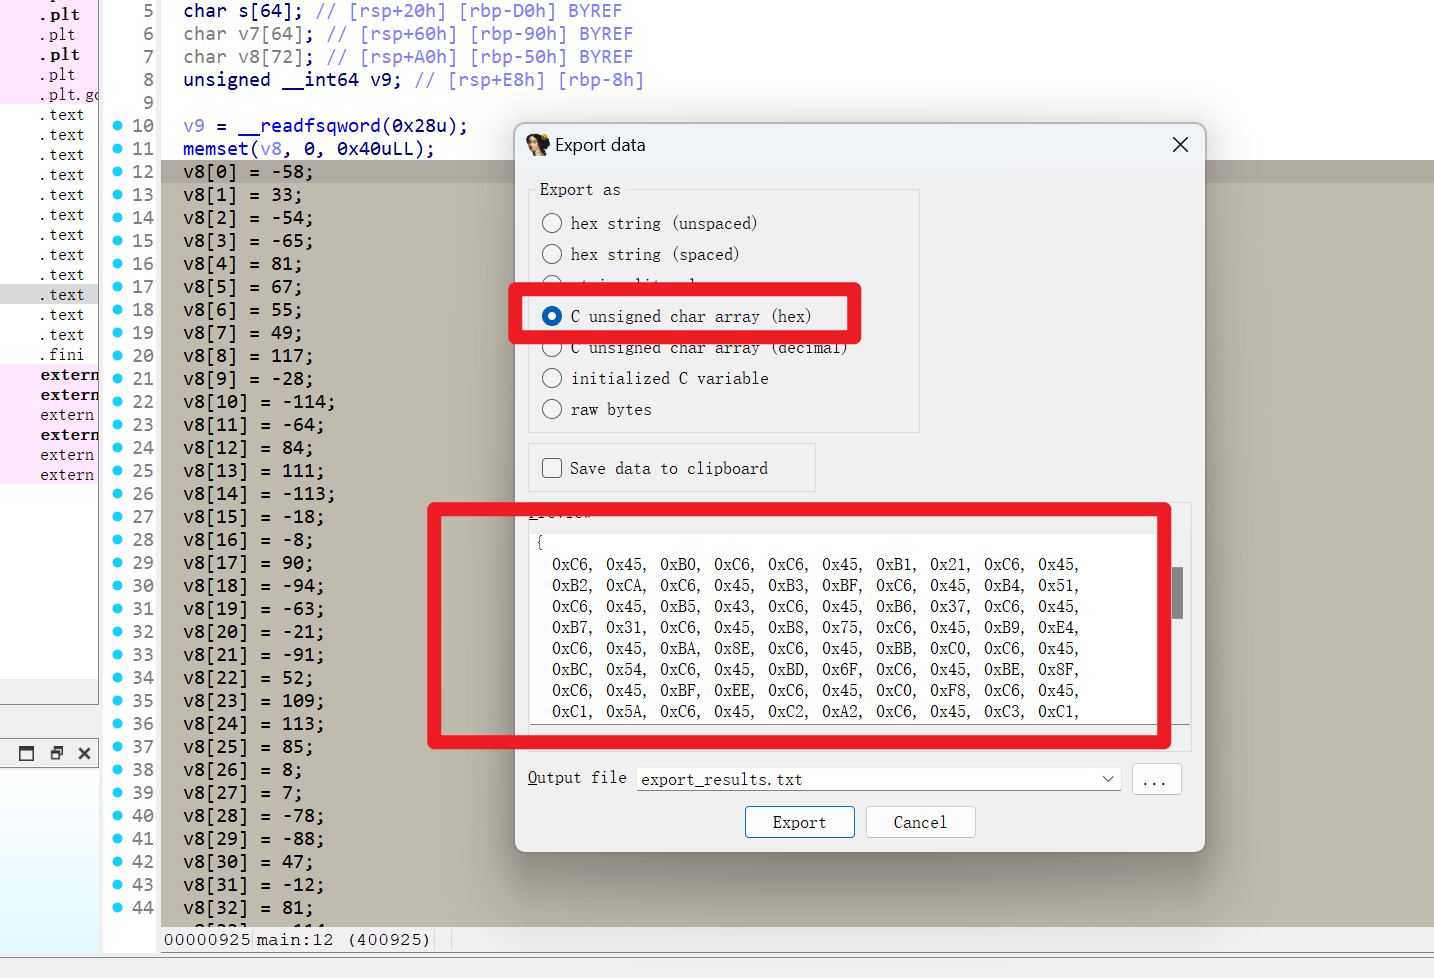Click code line 'v8[17] = 90;'

(x=248, y=562)
